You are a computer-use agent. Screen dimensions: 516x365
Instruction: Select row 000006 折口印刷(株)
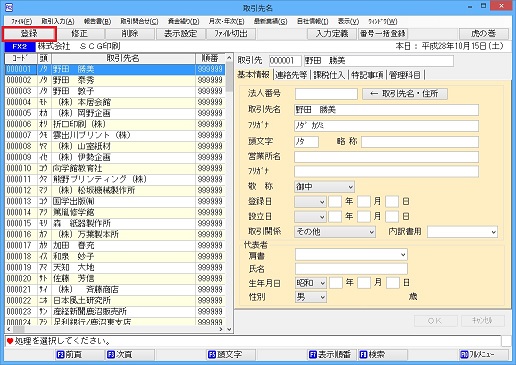(115, 124)
